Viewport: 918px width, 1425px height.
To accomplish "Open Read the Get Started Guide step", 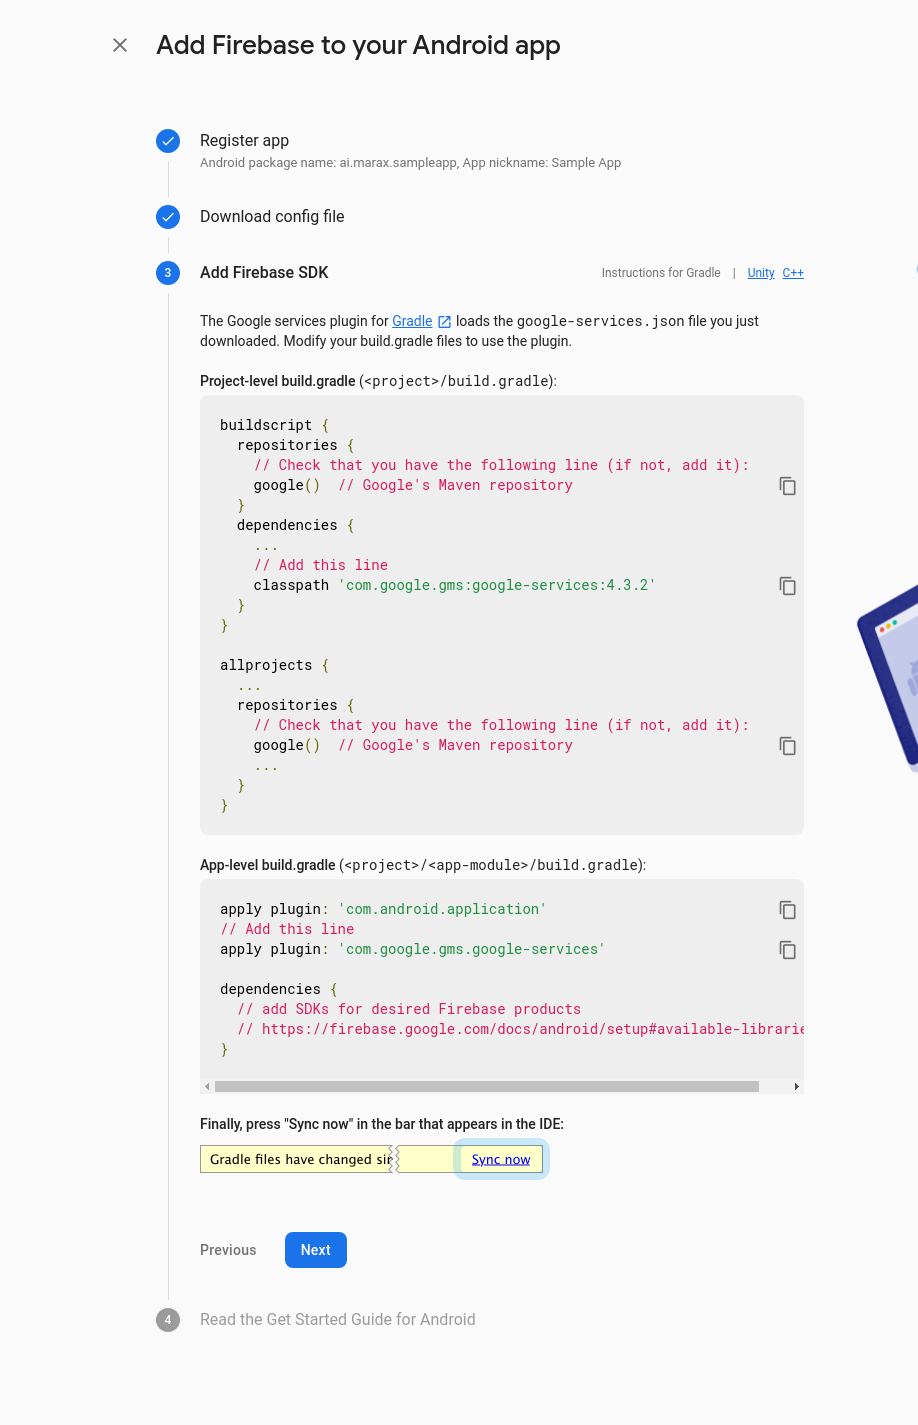I will (338, 1320).
